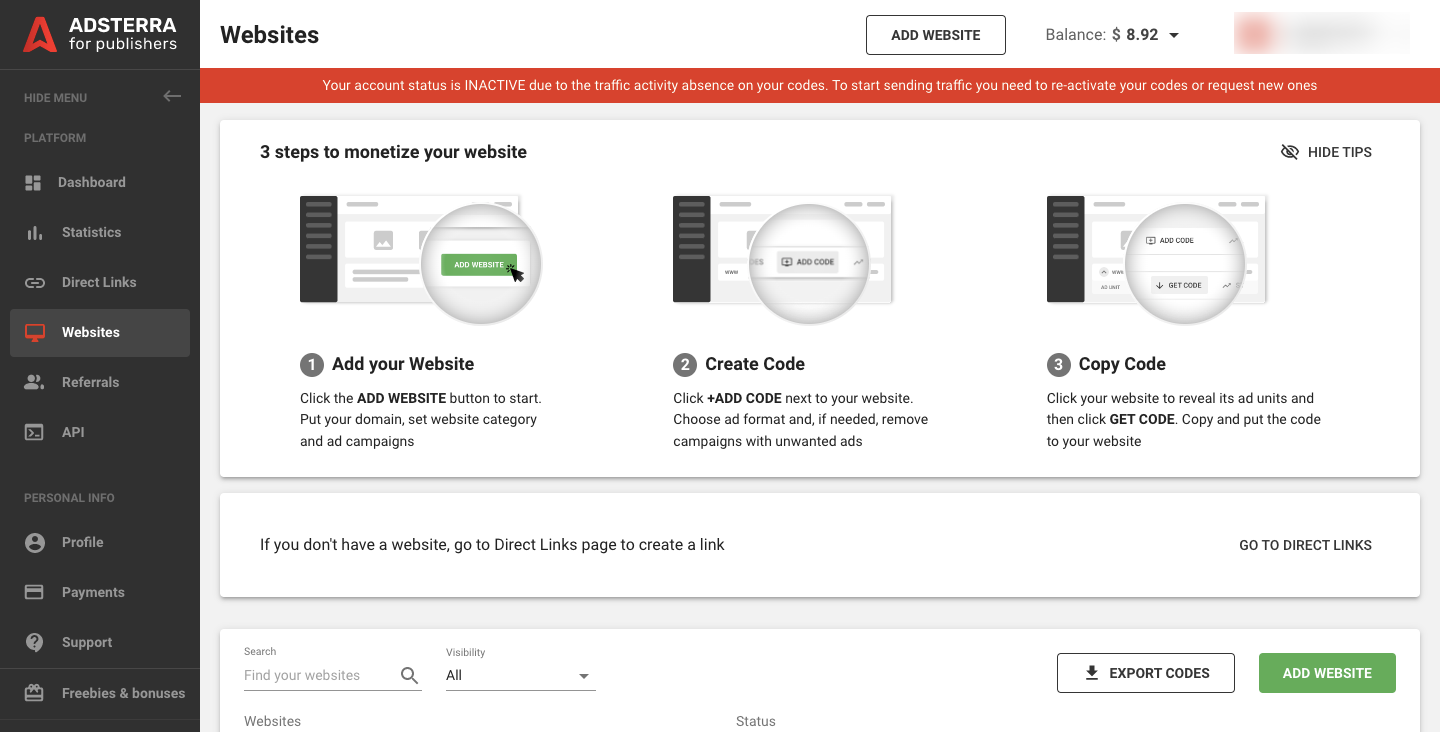This screenshot has height=732, width=1440.
Task: Click GO TO DIRECT LINKS
Action: point(1305,545)
